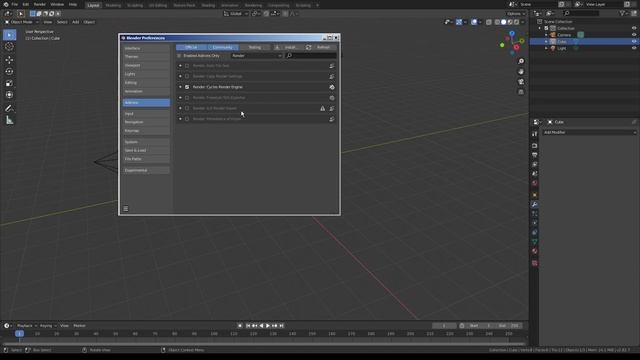The height and width of the screenshot is (360, 640).
Task: Open the Object Mode dropdown
Action: 21,22
